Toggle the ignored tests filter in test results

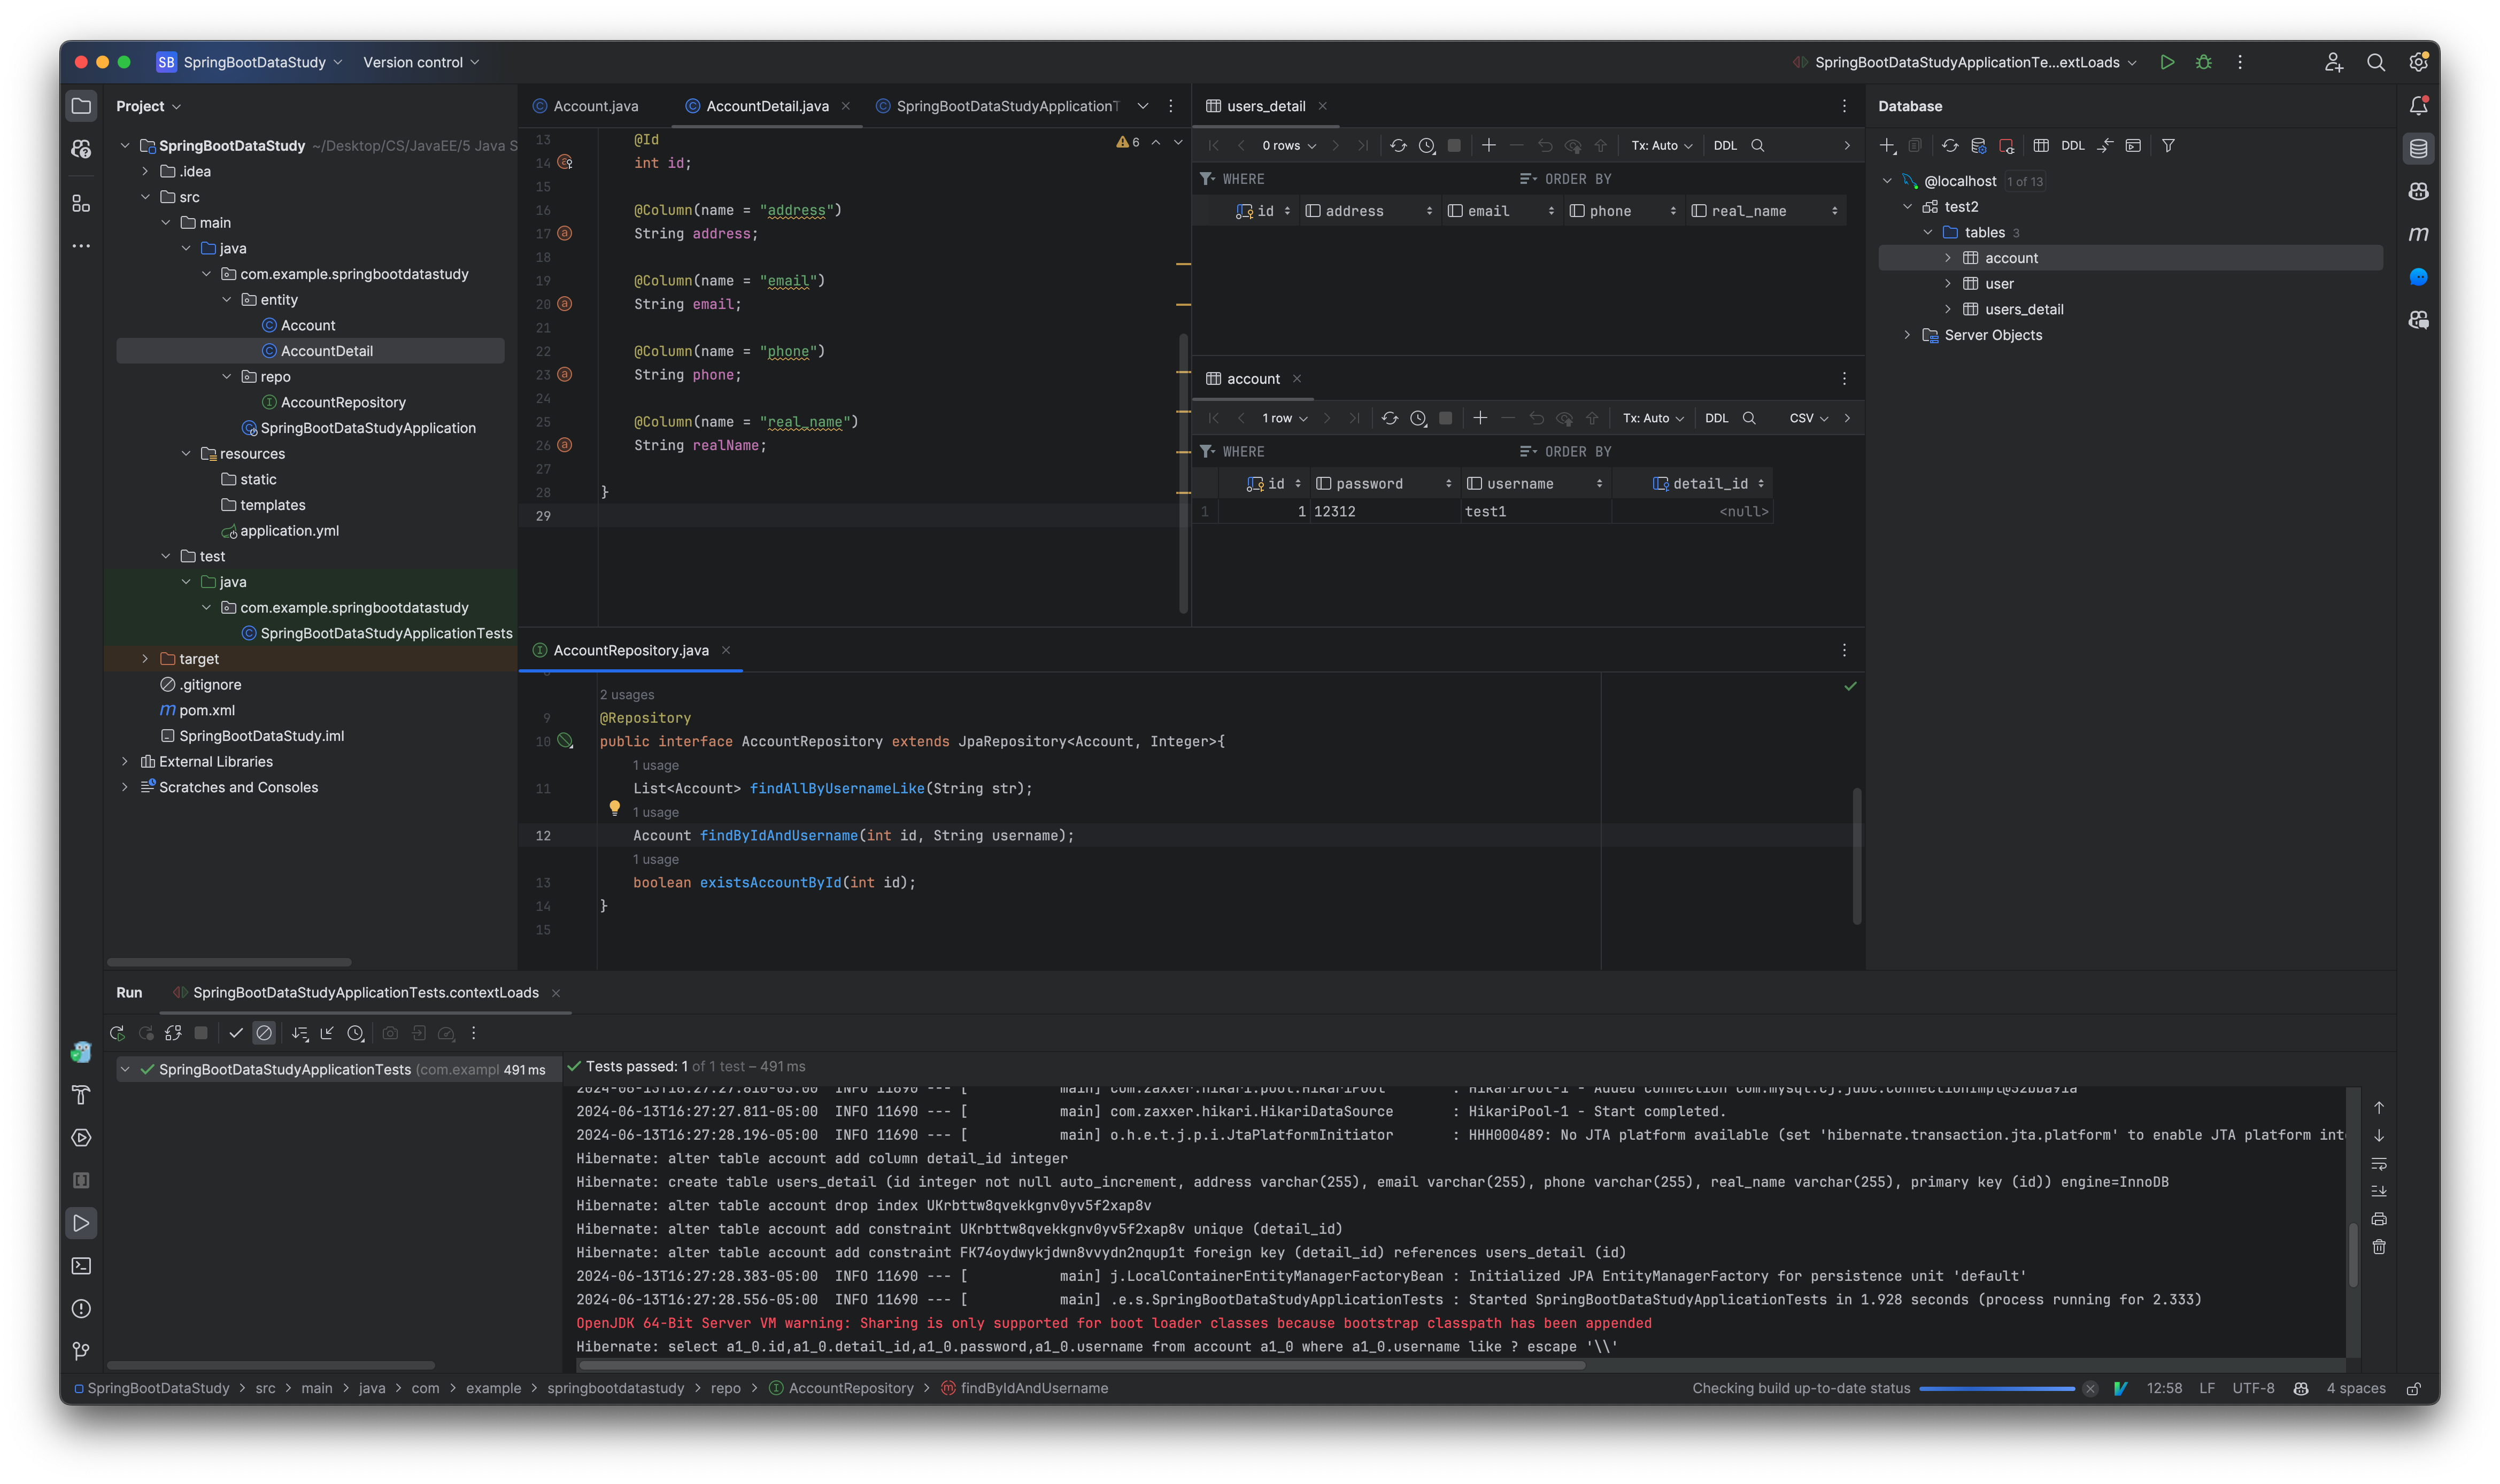pos(264,1033)
